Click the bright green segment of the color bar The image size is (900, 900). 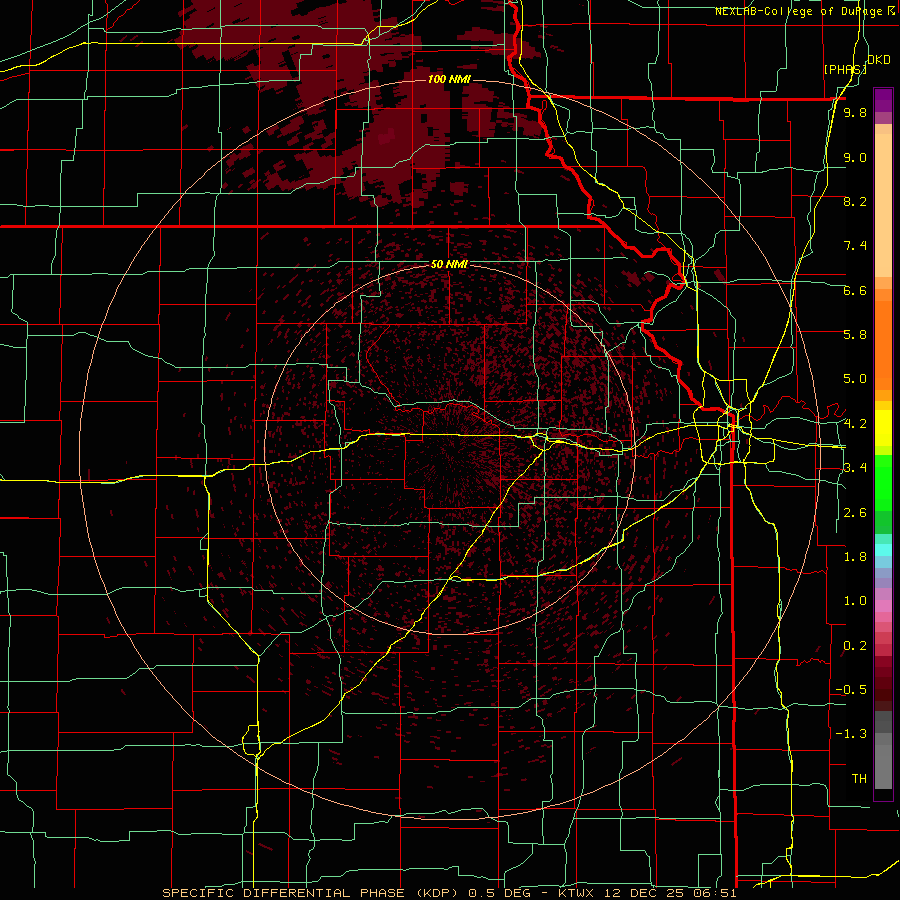coord(883,483)
